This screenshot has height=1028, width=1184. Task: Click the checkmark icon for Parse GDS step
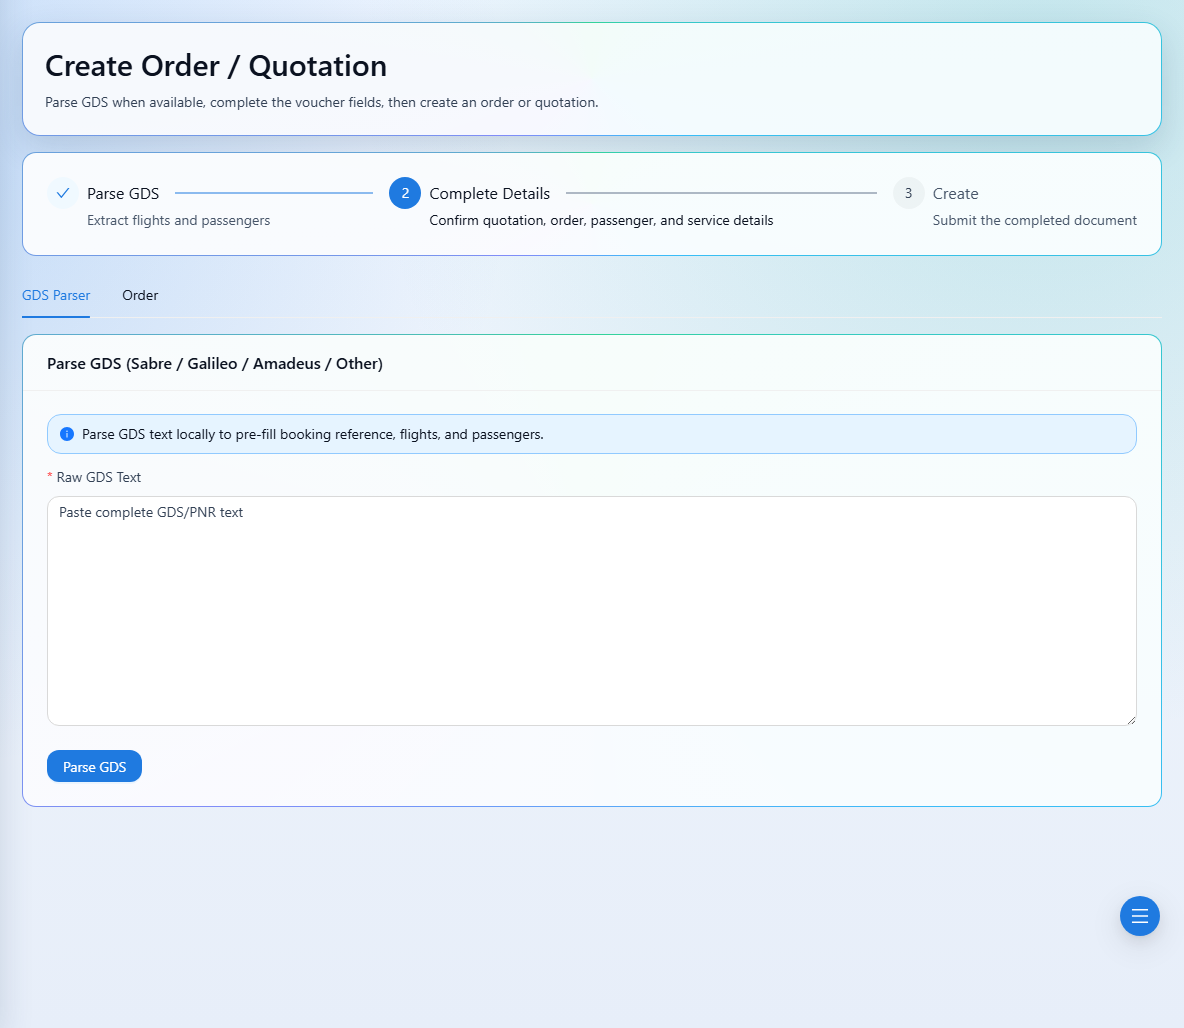[x=63, y=193]
